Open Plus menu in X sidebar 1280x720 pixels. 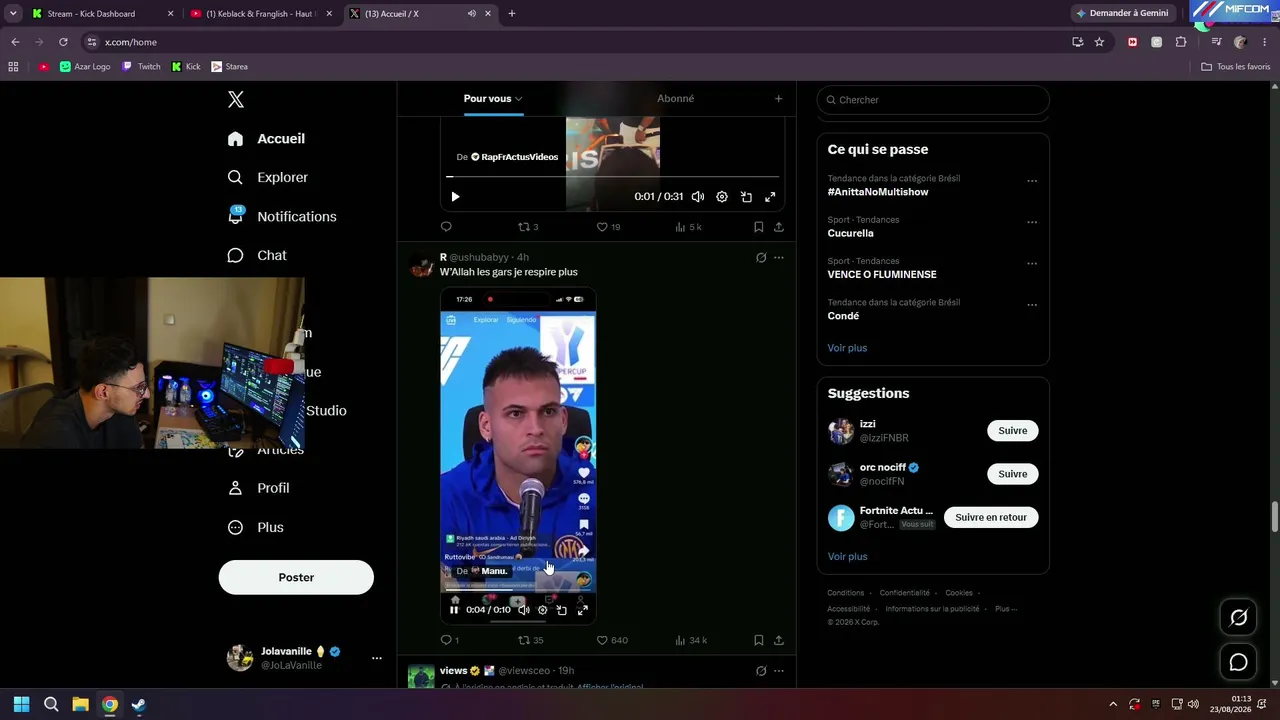click(256, 527)
